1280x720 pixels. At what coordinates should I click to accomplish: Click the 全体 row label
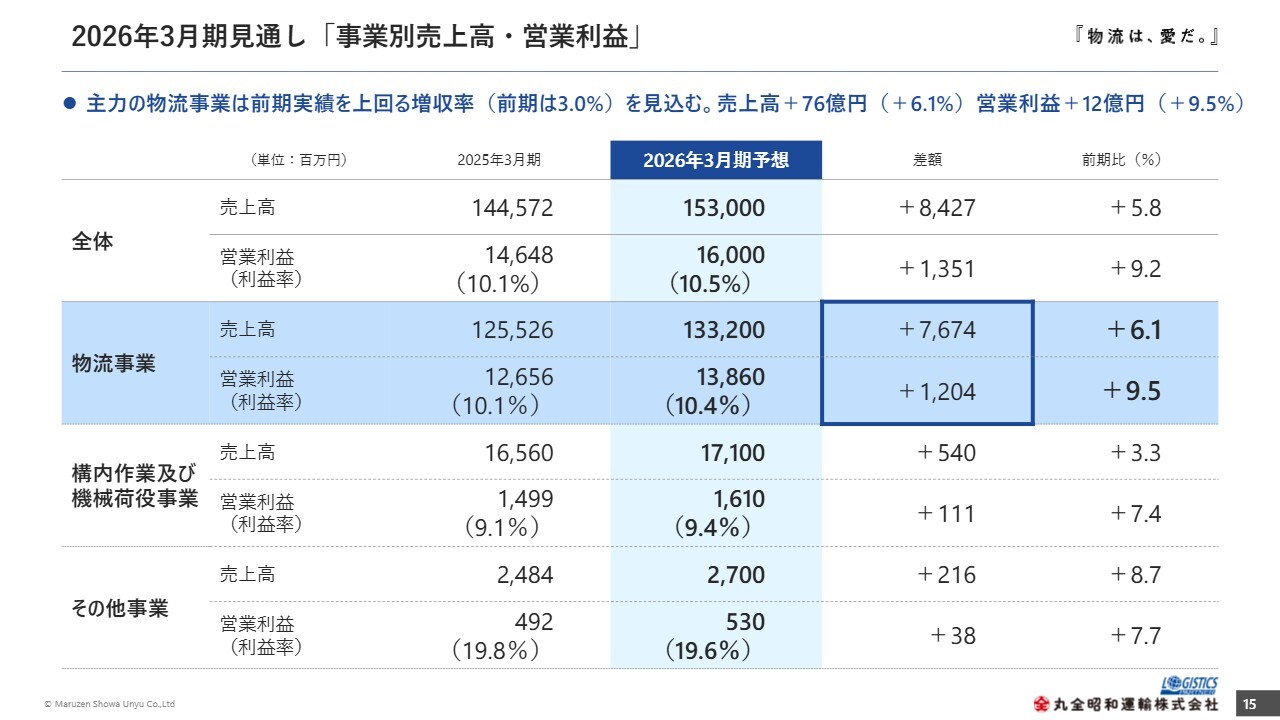93,241
